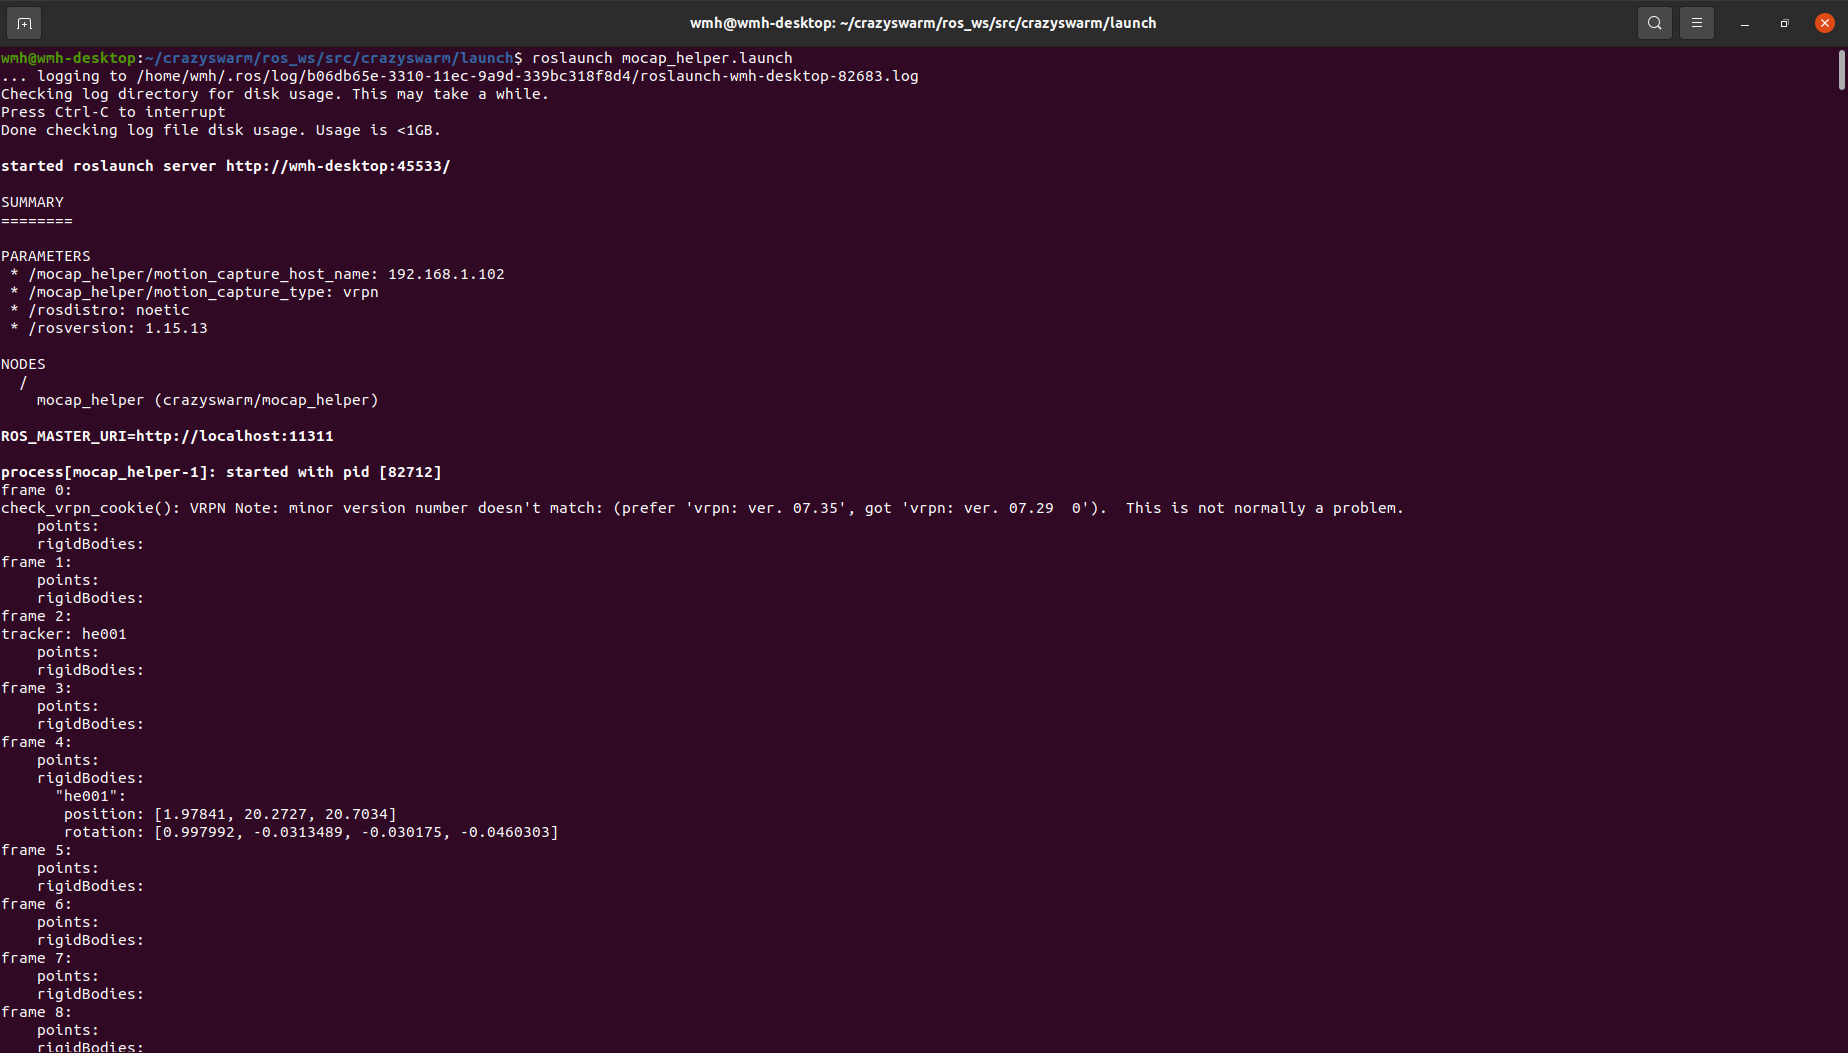Click the 'frame 1:' line
Image resolution: width=1848 pixels, height=1053 pixels.
[x=36, y=562]
